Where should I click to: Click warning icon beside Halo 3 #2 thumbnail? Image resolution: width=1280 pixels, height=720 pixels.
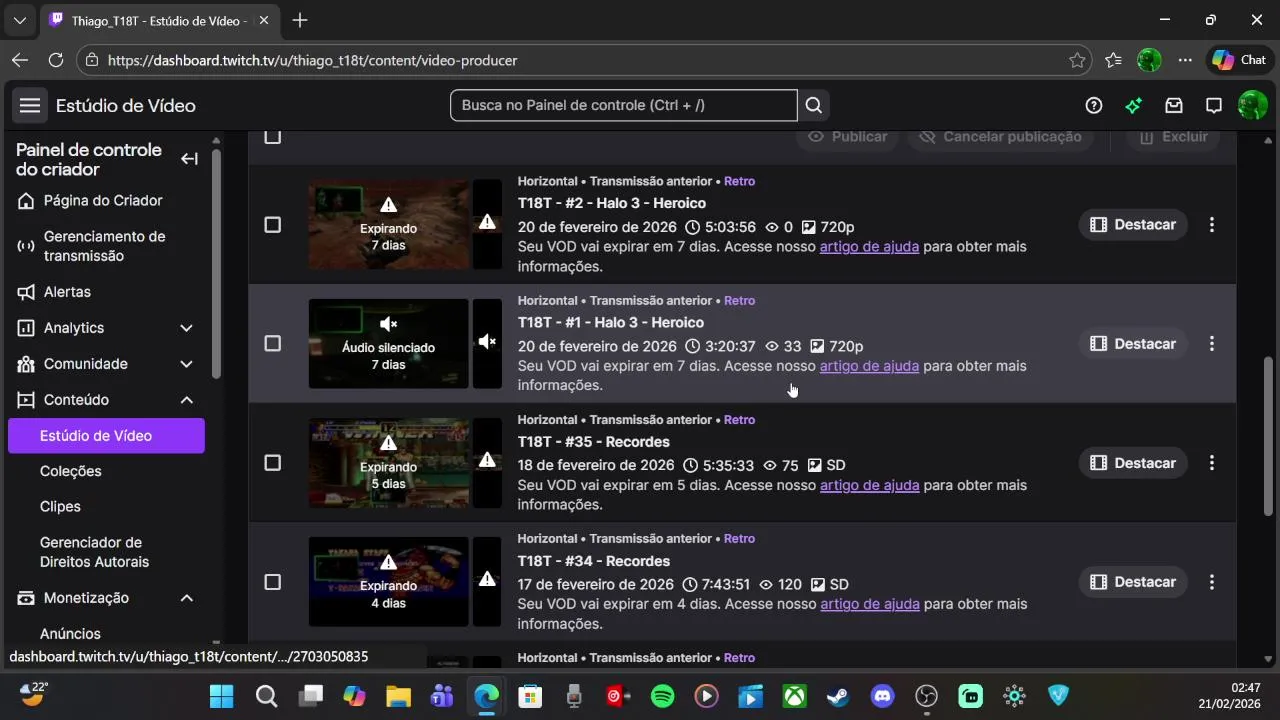487,223
